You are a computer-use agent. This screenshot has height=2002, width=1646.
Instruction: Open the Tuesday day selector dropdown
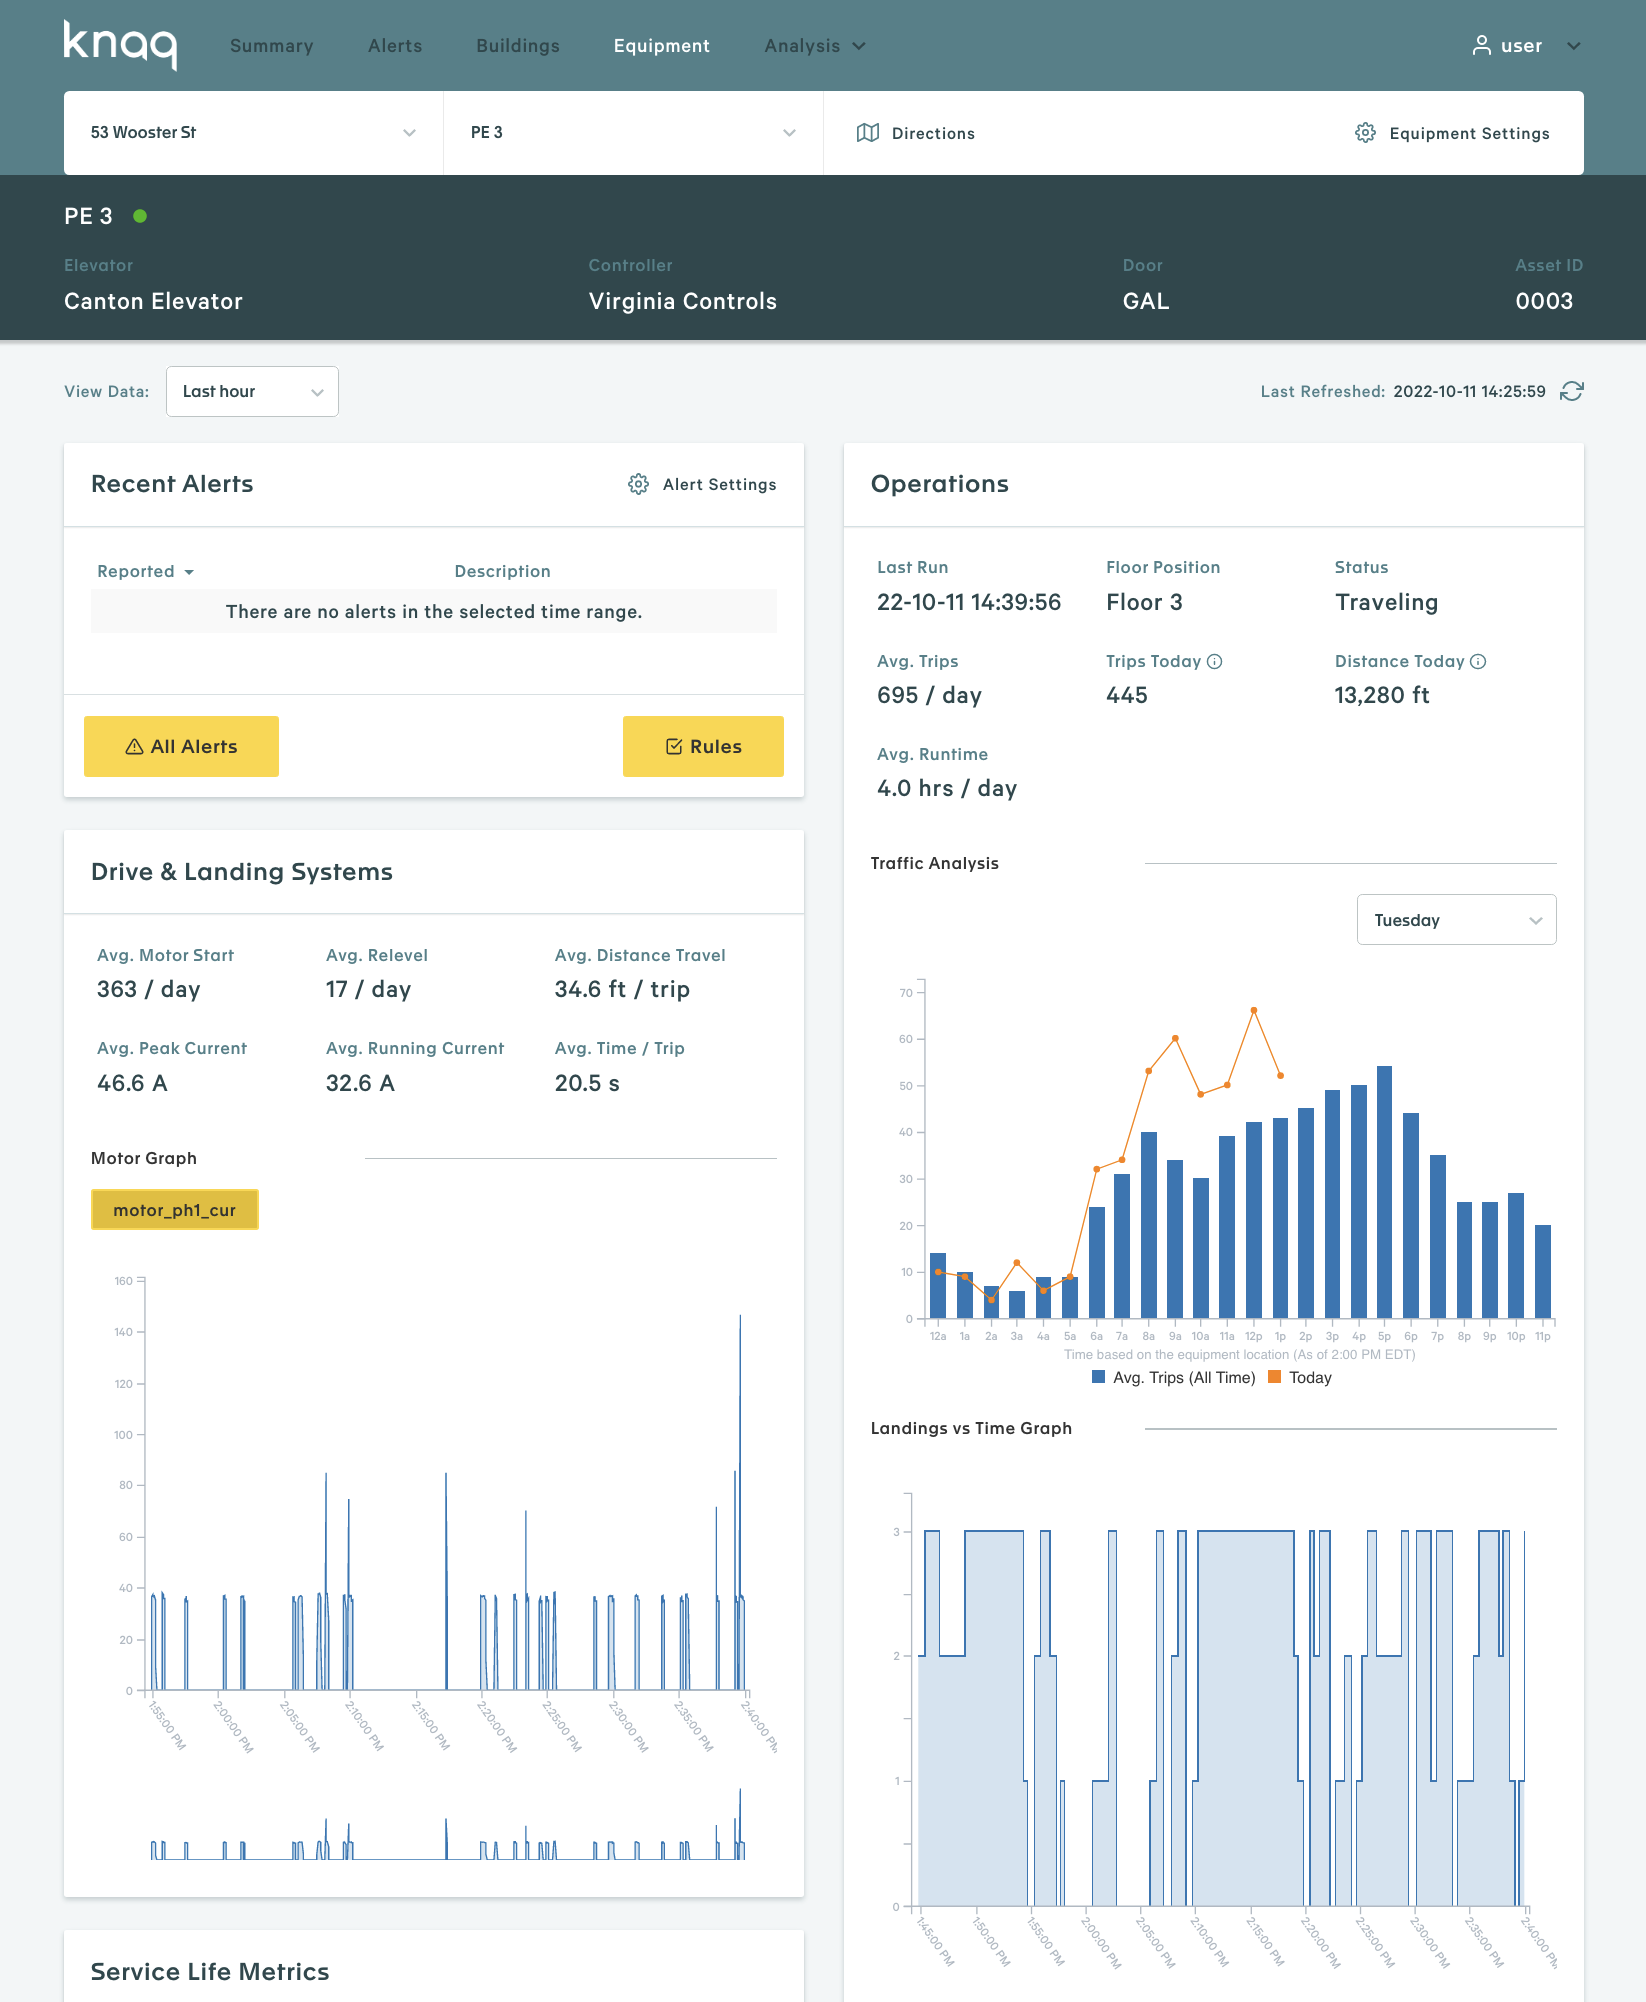click(x=1456, y=920)
